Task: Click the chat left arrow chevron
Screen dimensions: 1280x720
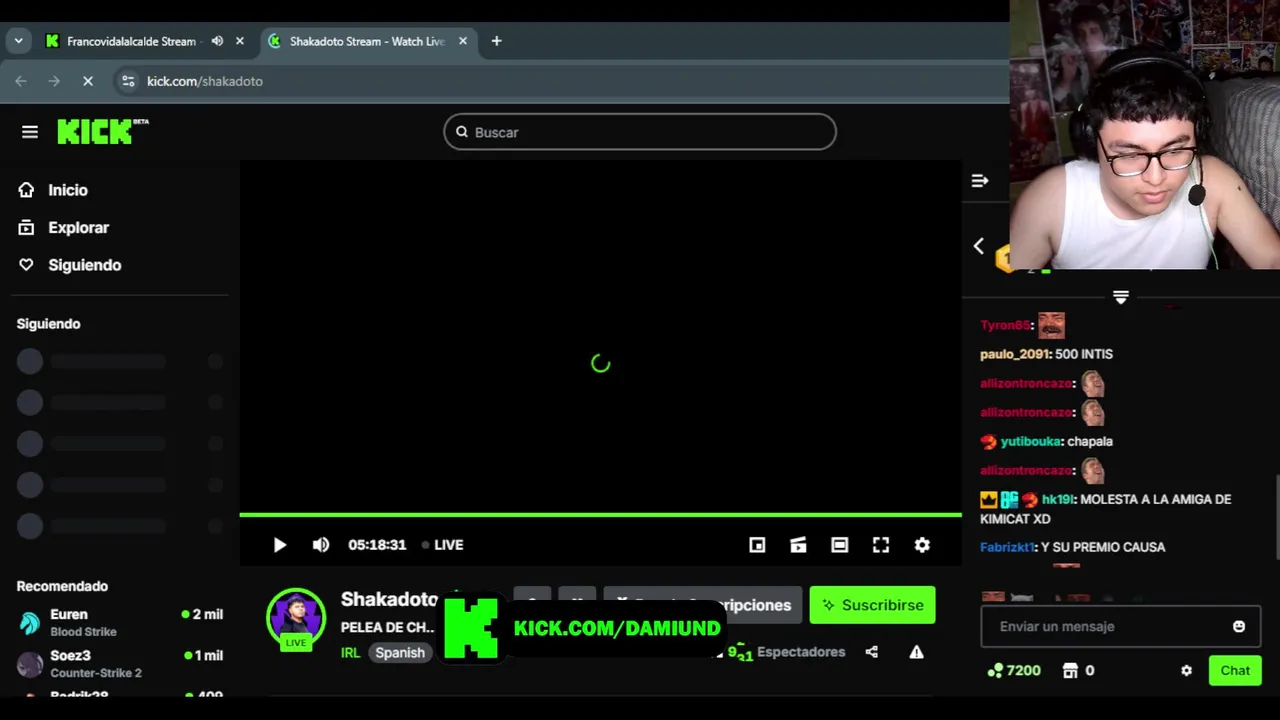Action: pos(979,246)
